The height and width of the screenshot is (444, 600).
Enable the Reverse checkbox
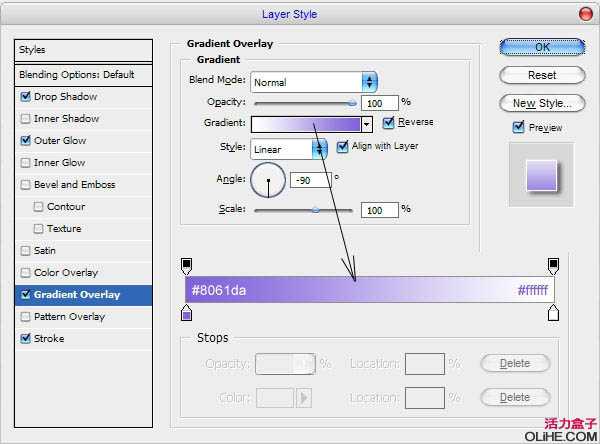(x=389, y=123)
